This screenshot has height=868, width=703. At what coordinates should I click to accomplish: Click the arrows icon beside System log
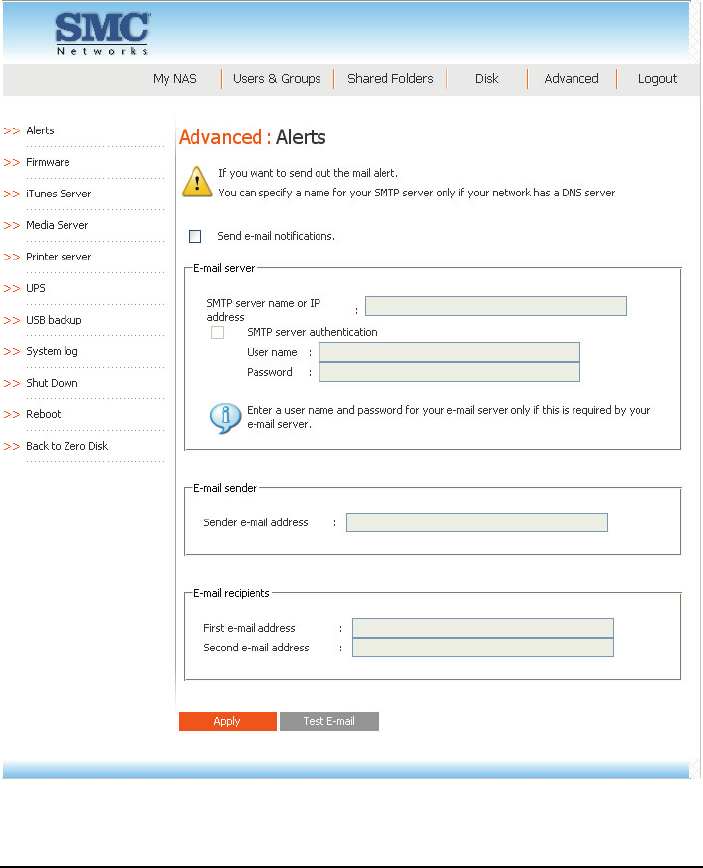click(12, 352)
